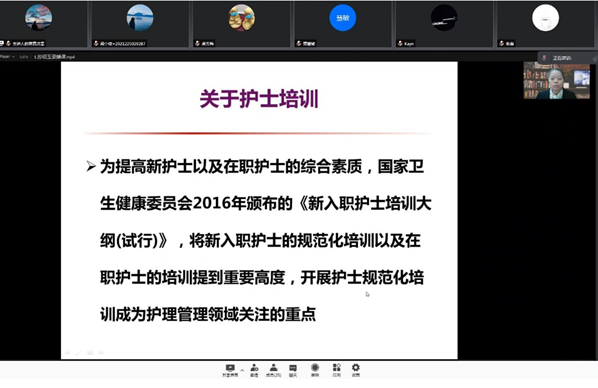Select the speaker's webcam video thumbnail
598x388 pixels.
[x=556, y=80]
